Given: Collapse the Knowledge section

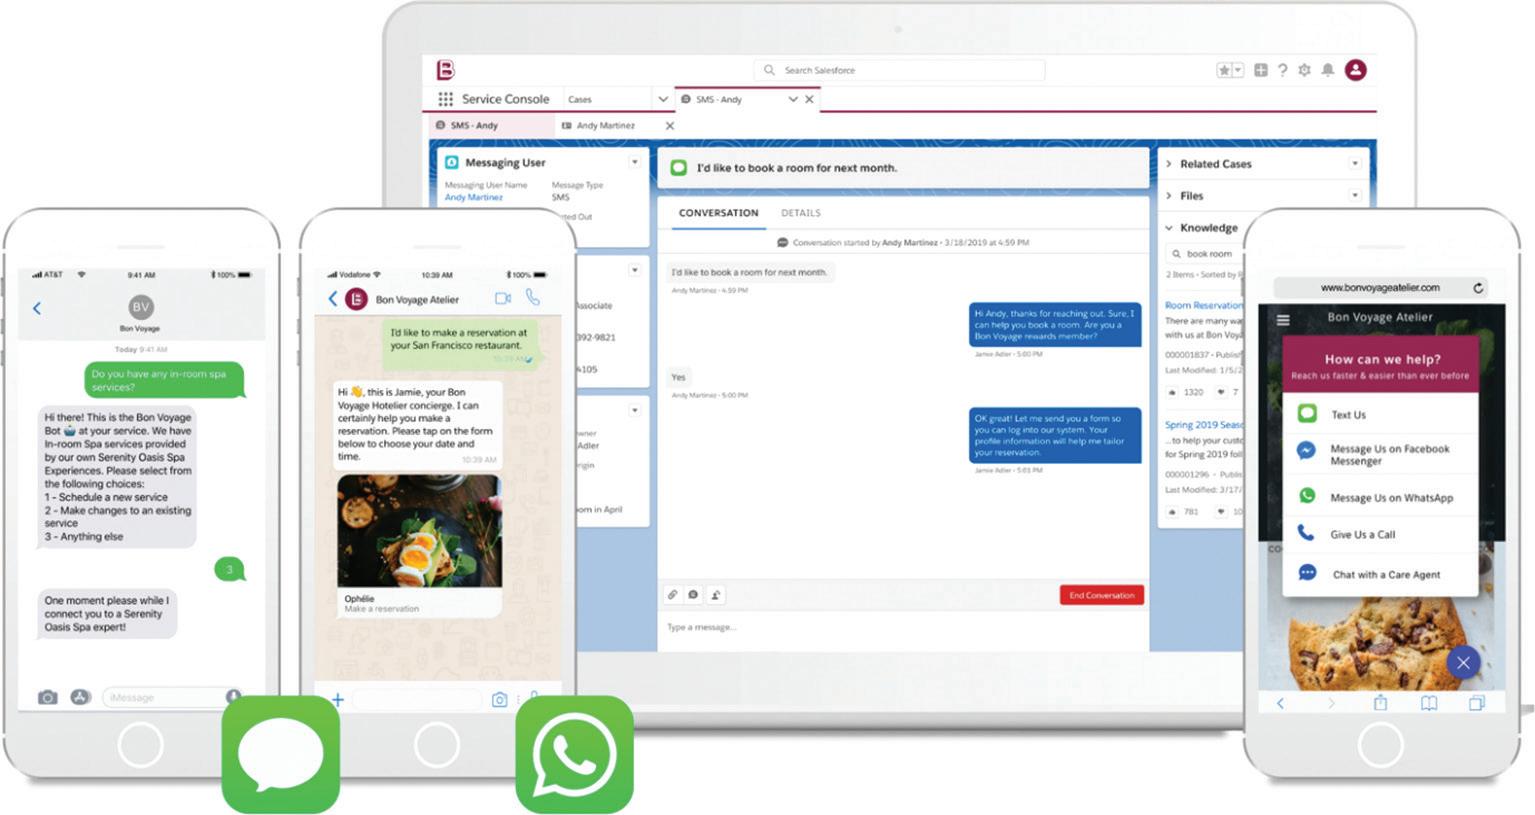Looking at the screenshot, I should point(1169,228).
